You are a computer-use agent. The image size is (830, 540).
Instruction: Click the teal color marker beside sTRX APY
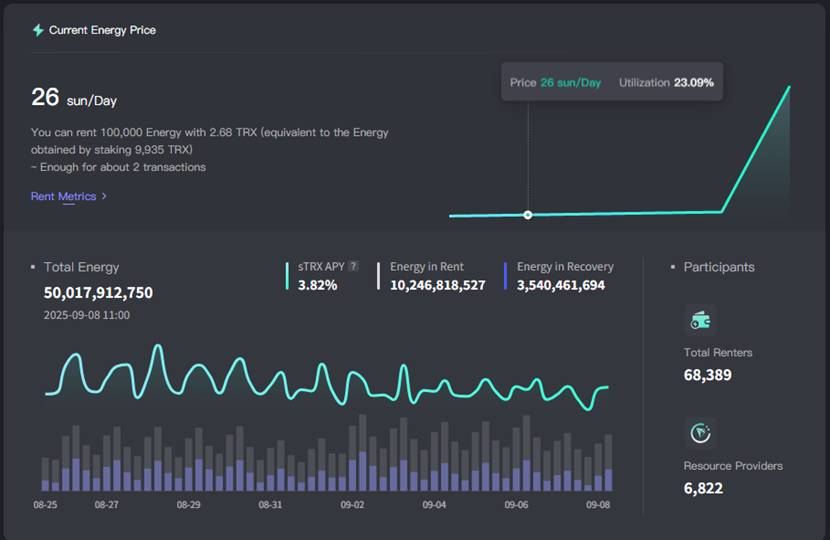coord(289,276)
